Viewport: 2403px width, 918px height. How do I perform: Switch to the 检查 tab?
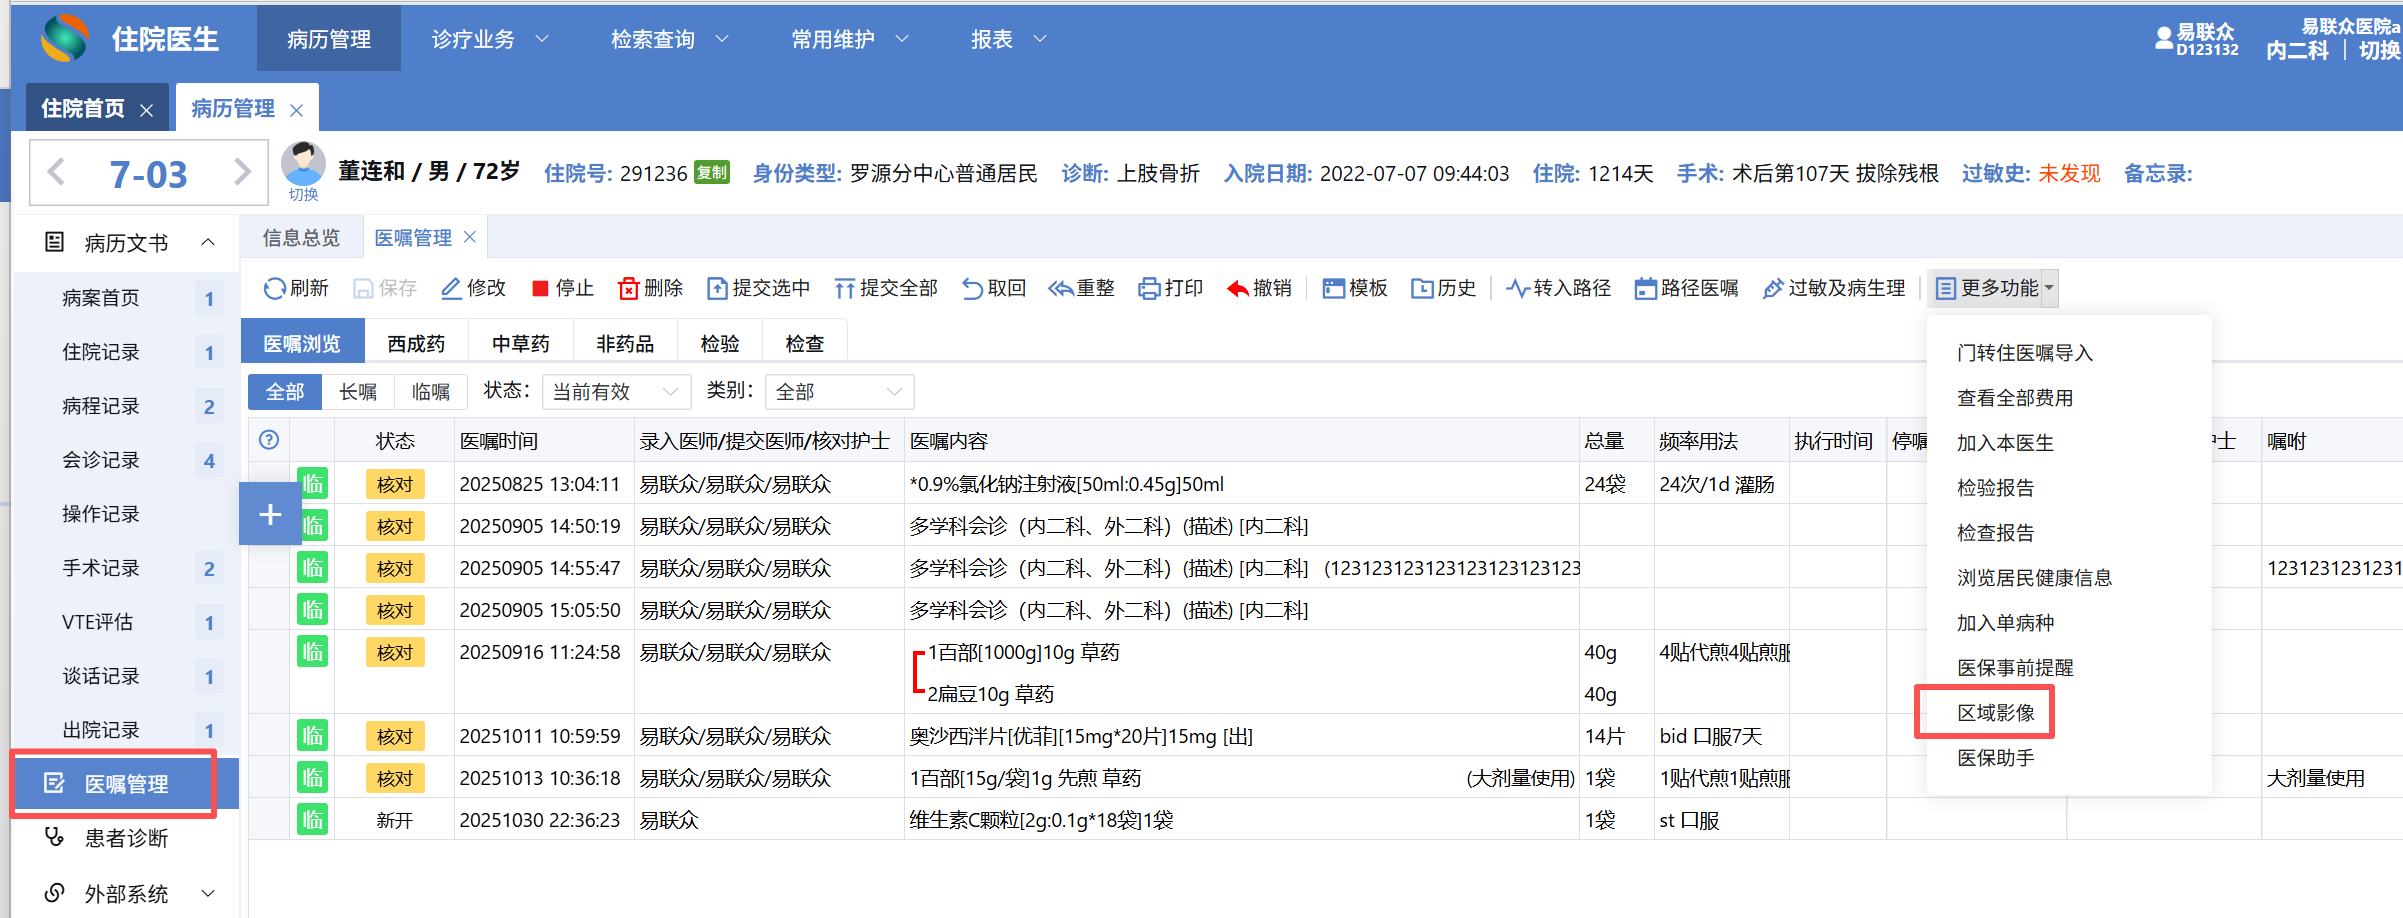[805, 344]
